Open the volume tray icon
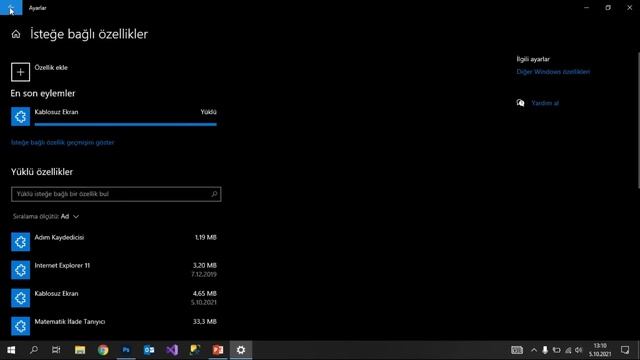The height and width of the screenshot is (360, 640). [x=578, y=350]
